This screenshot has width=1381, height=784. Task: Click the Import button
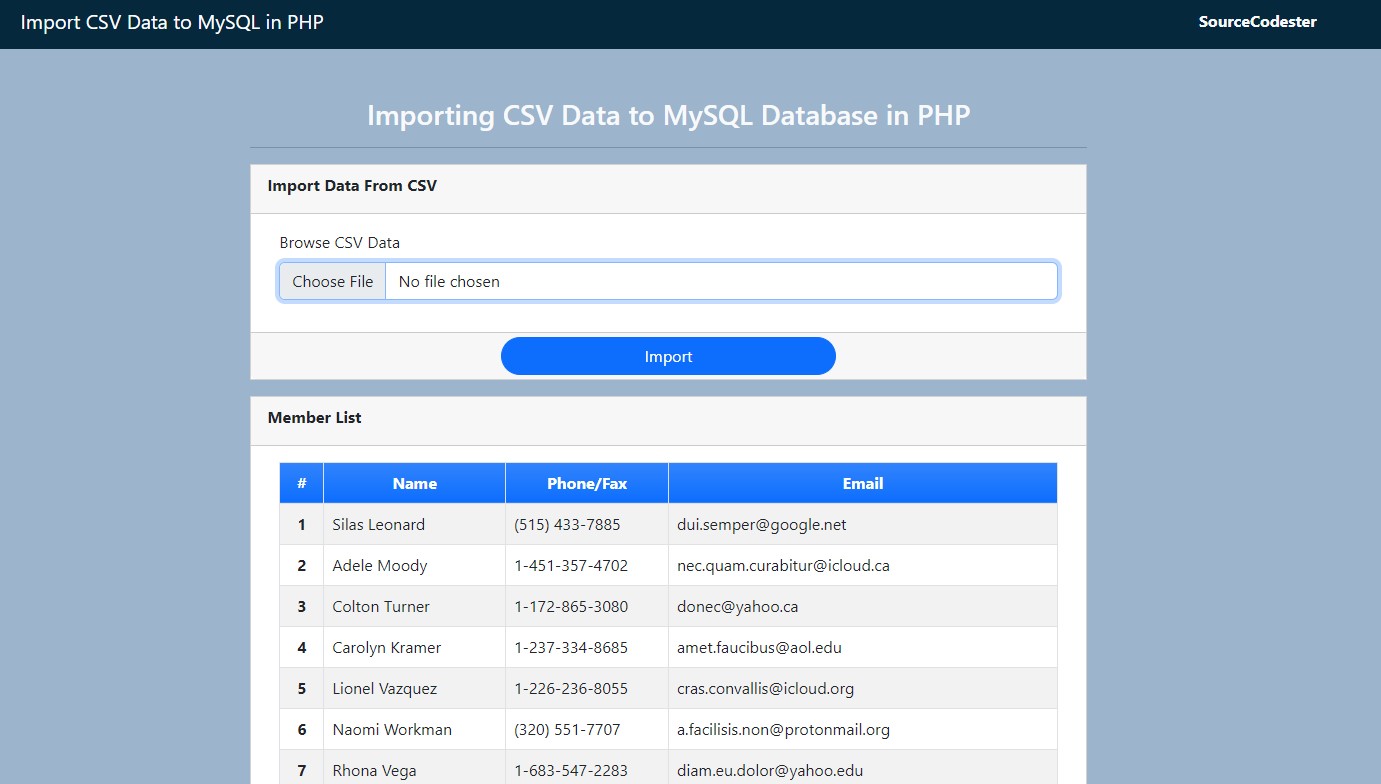pos(668,356)
